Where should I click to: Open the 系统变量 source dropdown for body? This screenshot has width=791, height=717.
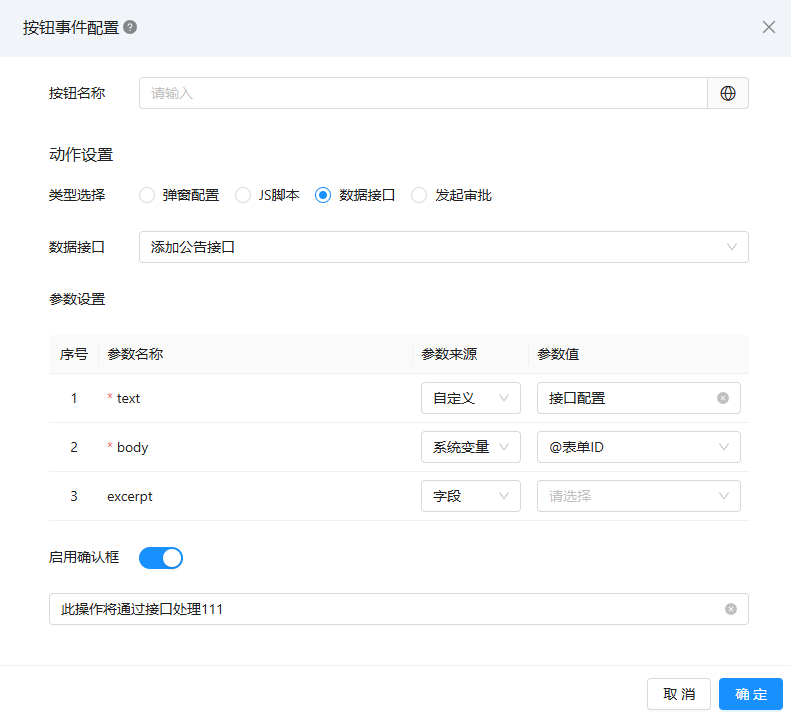click(x=470, y=447)
